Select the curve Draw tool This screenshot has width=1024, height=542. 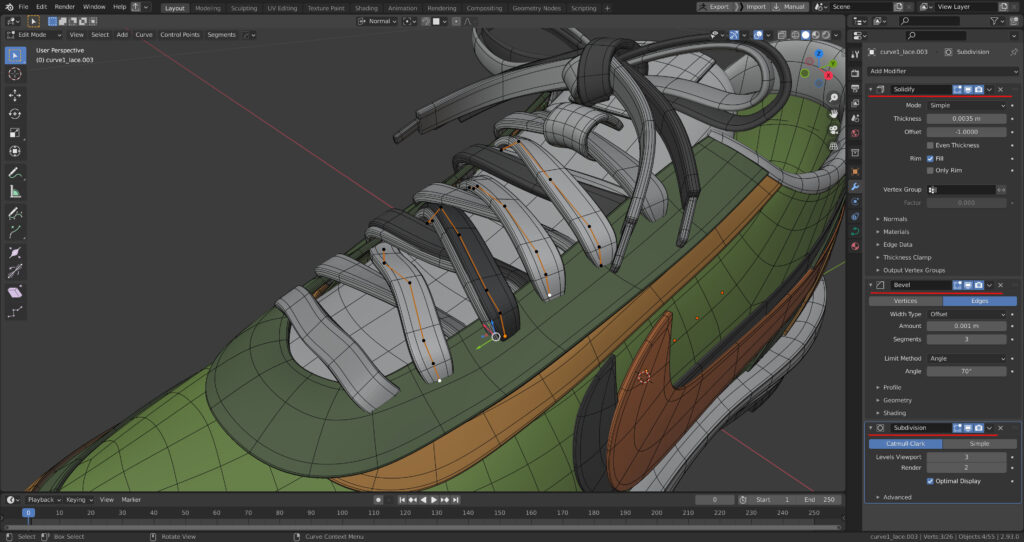[15, 214]
